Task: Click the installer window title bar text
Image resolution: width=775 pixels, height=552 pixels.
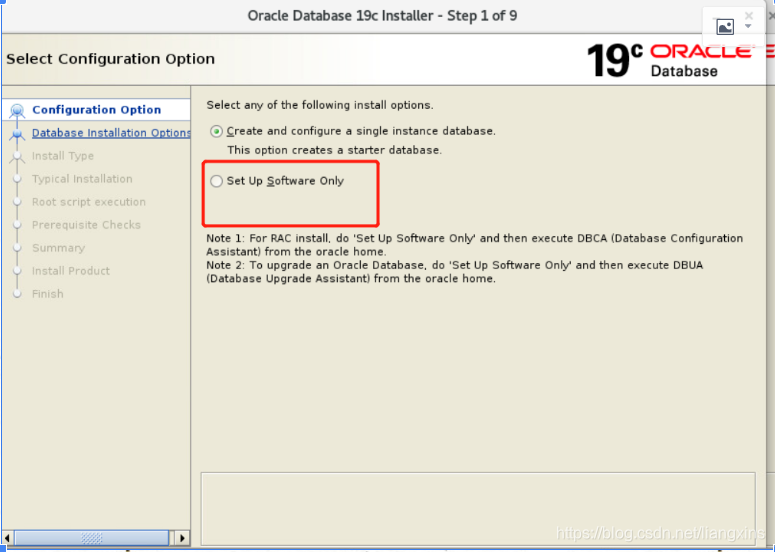Action: coord(382,16)
